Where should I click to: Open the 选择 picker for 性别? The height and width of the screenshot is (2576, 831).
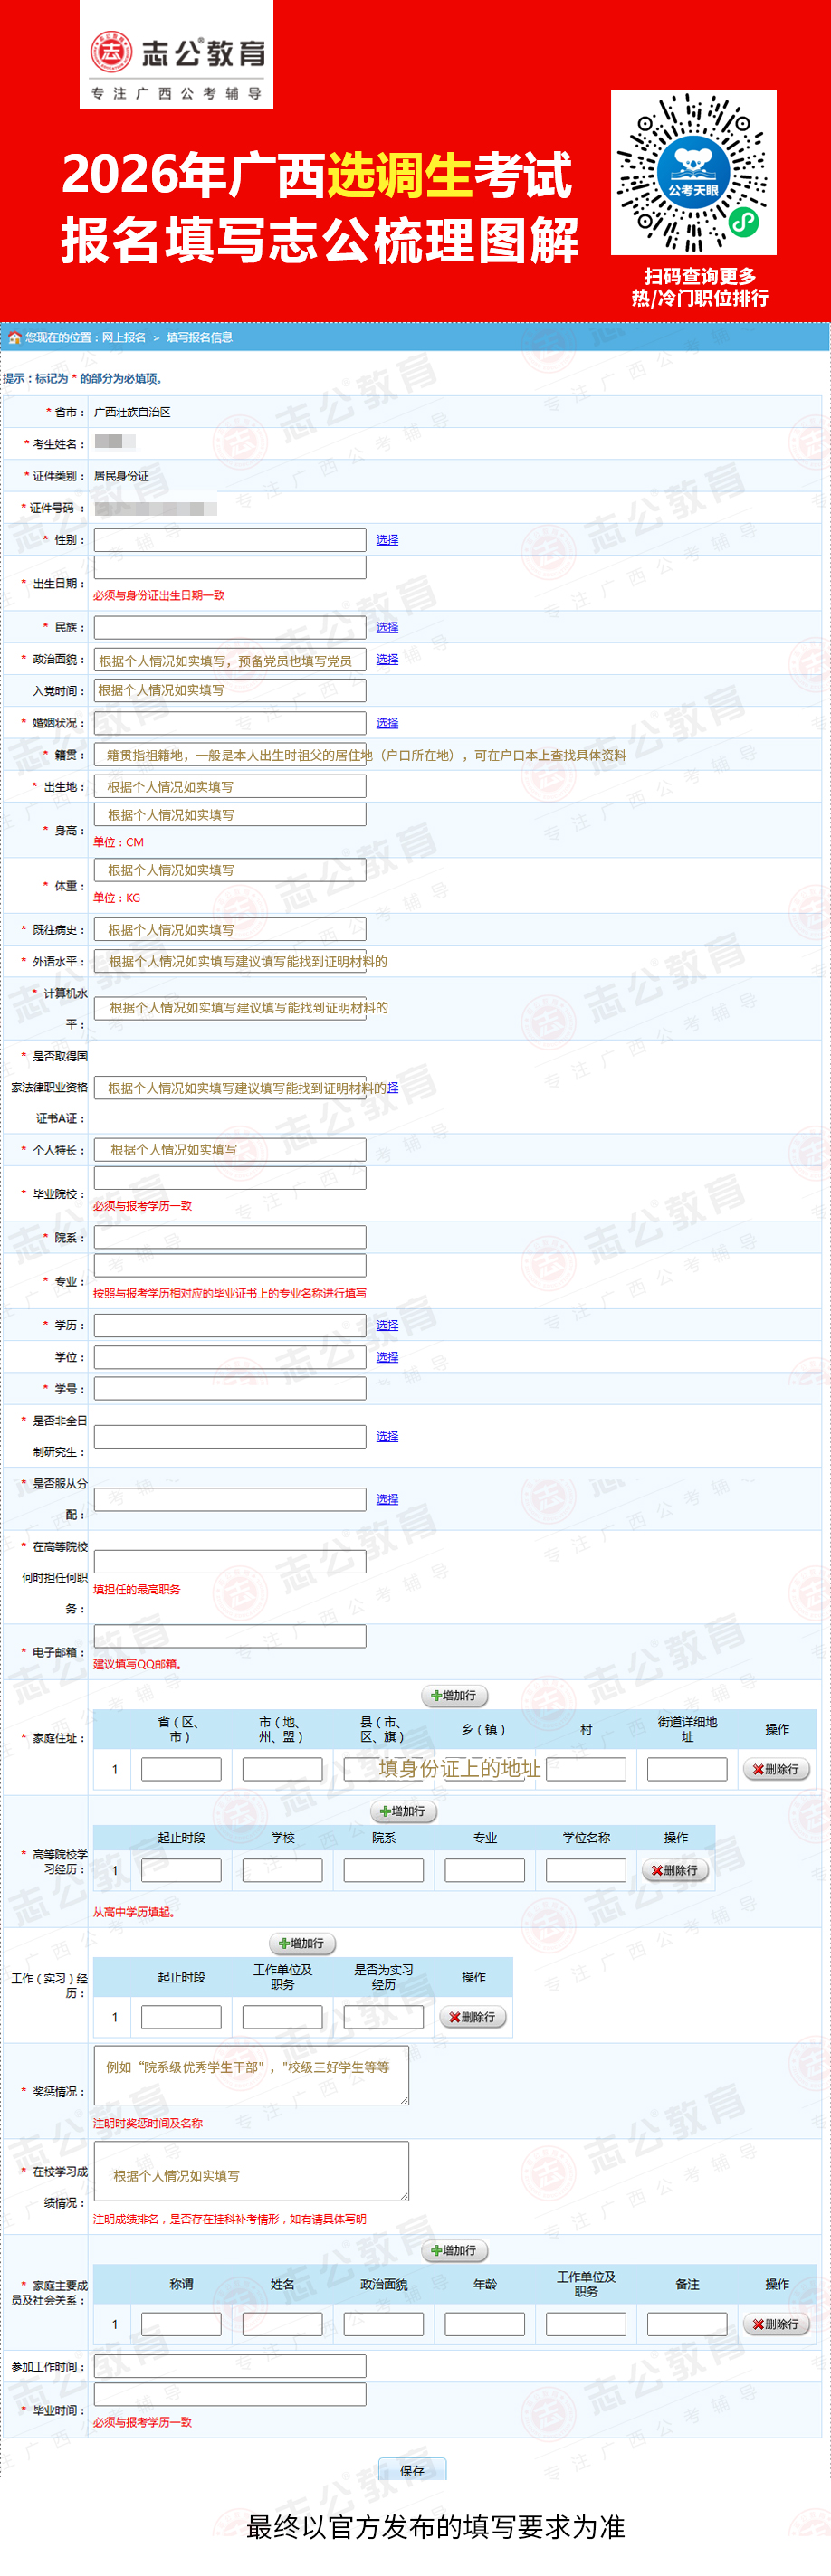387,540
